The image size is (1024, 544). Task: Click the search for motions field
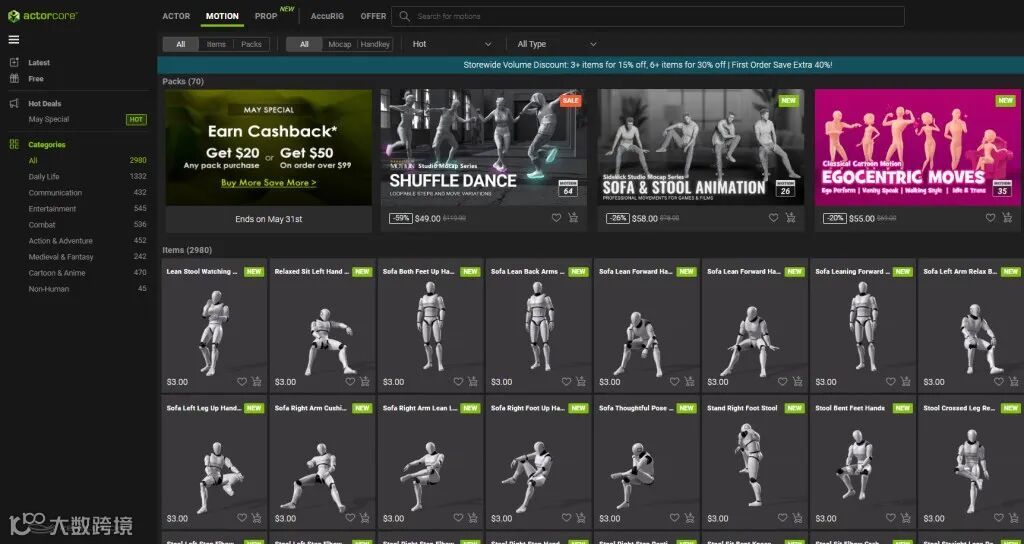[x=648, y=16]
